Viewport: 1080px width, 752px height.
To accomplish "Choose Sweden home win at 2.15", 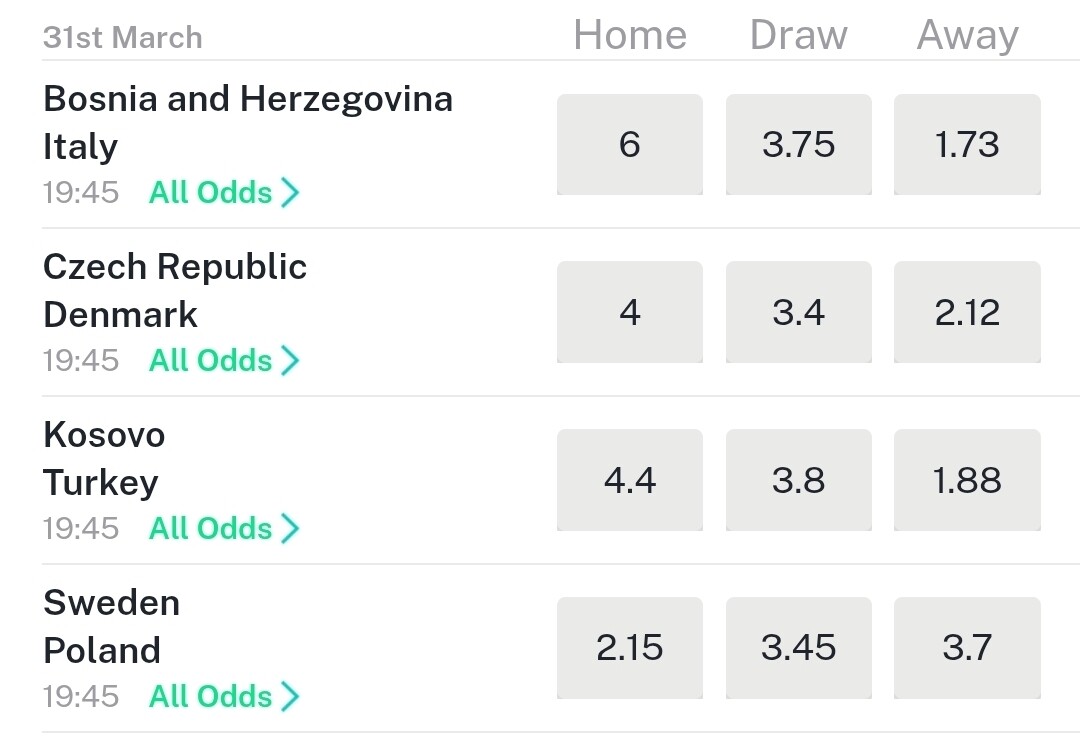I will [629, 649].
